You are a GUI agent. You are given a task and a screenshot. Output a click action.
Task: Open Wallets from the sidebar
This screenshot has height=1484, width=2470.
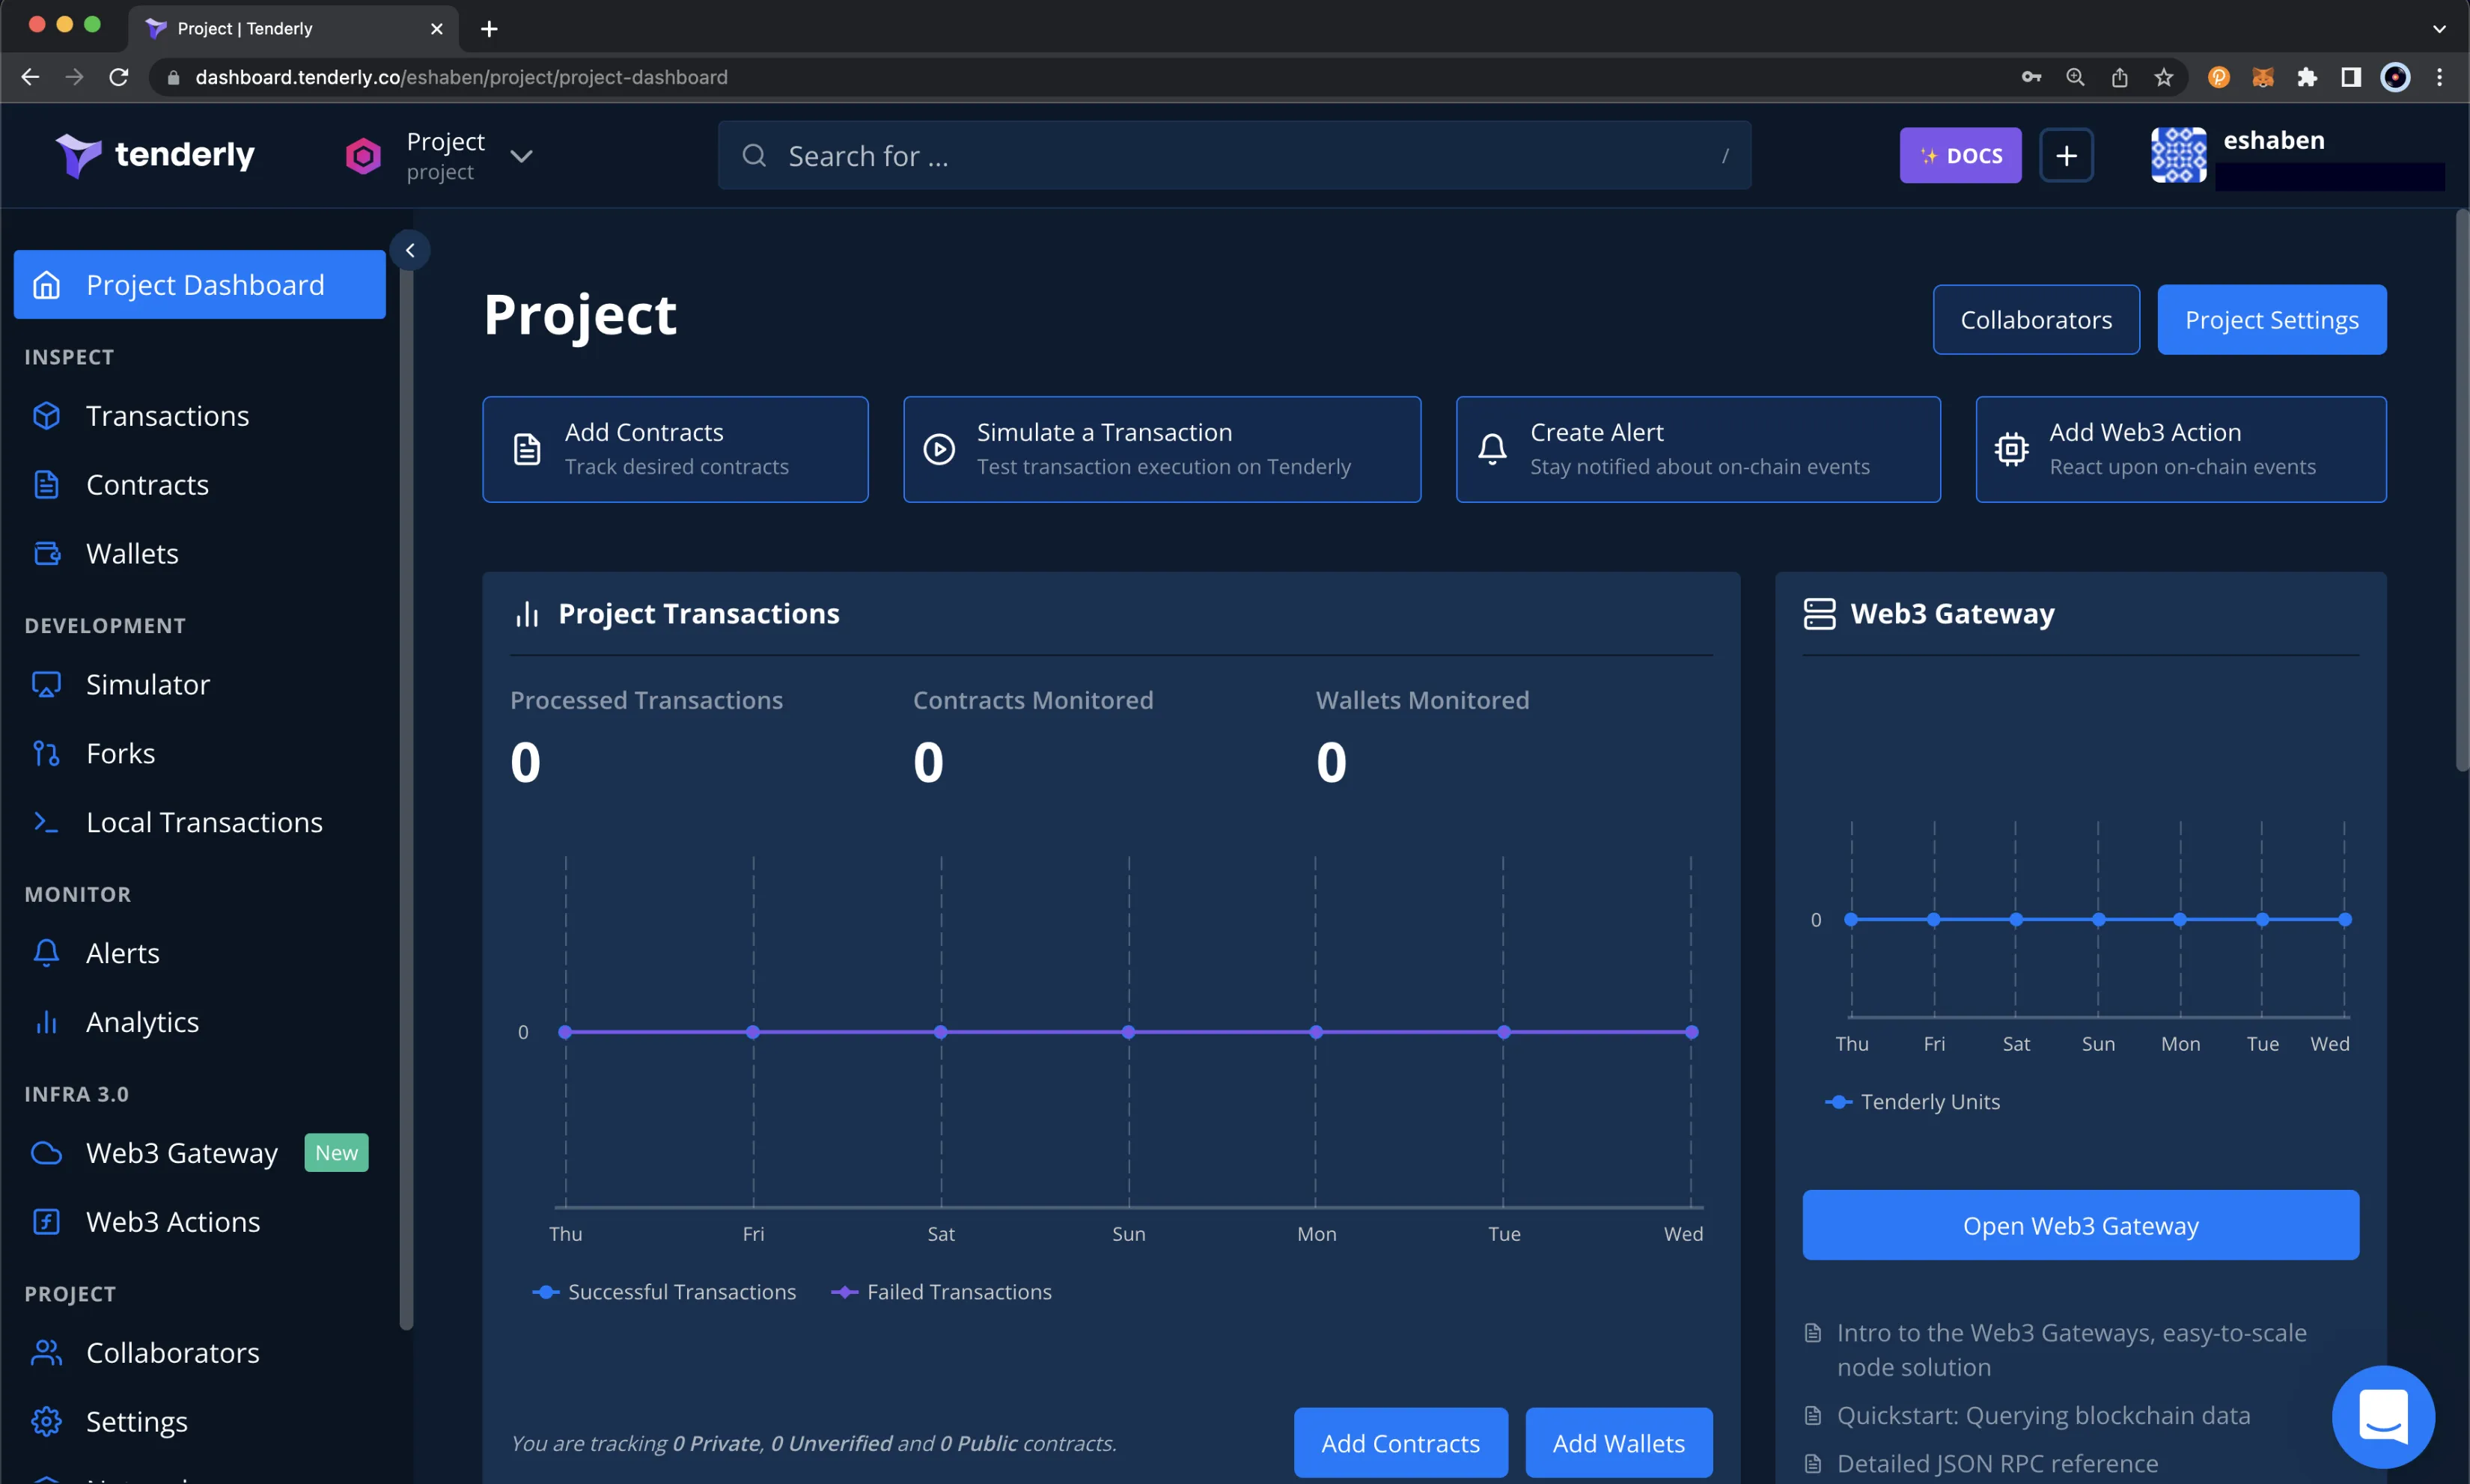pos(132,553)
